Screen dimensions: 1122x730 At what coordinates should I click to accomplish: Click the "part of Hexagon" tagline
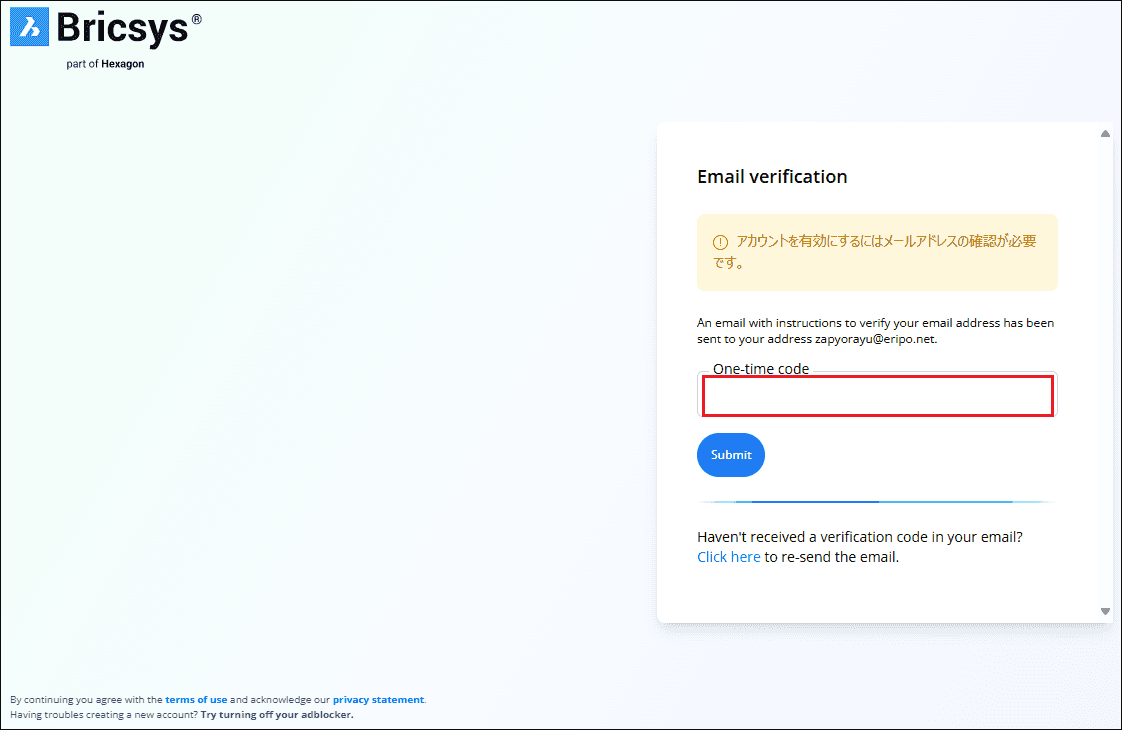pyautogui.click(x=105, y=64)
